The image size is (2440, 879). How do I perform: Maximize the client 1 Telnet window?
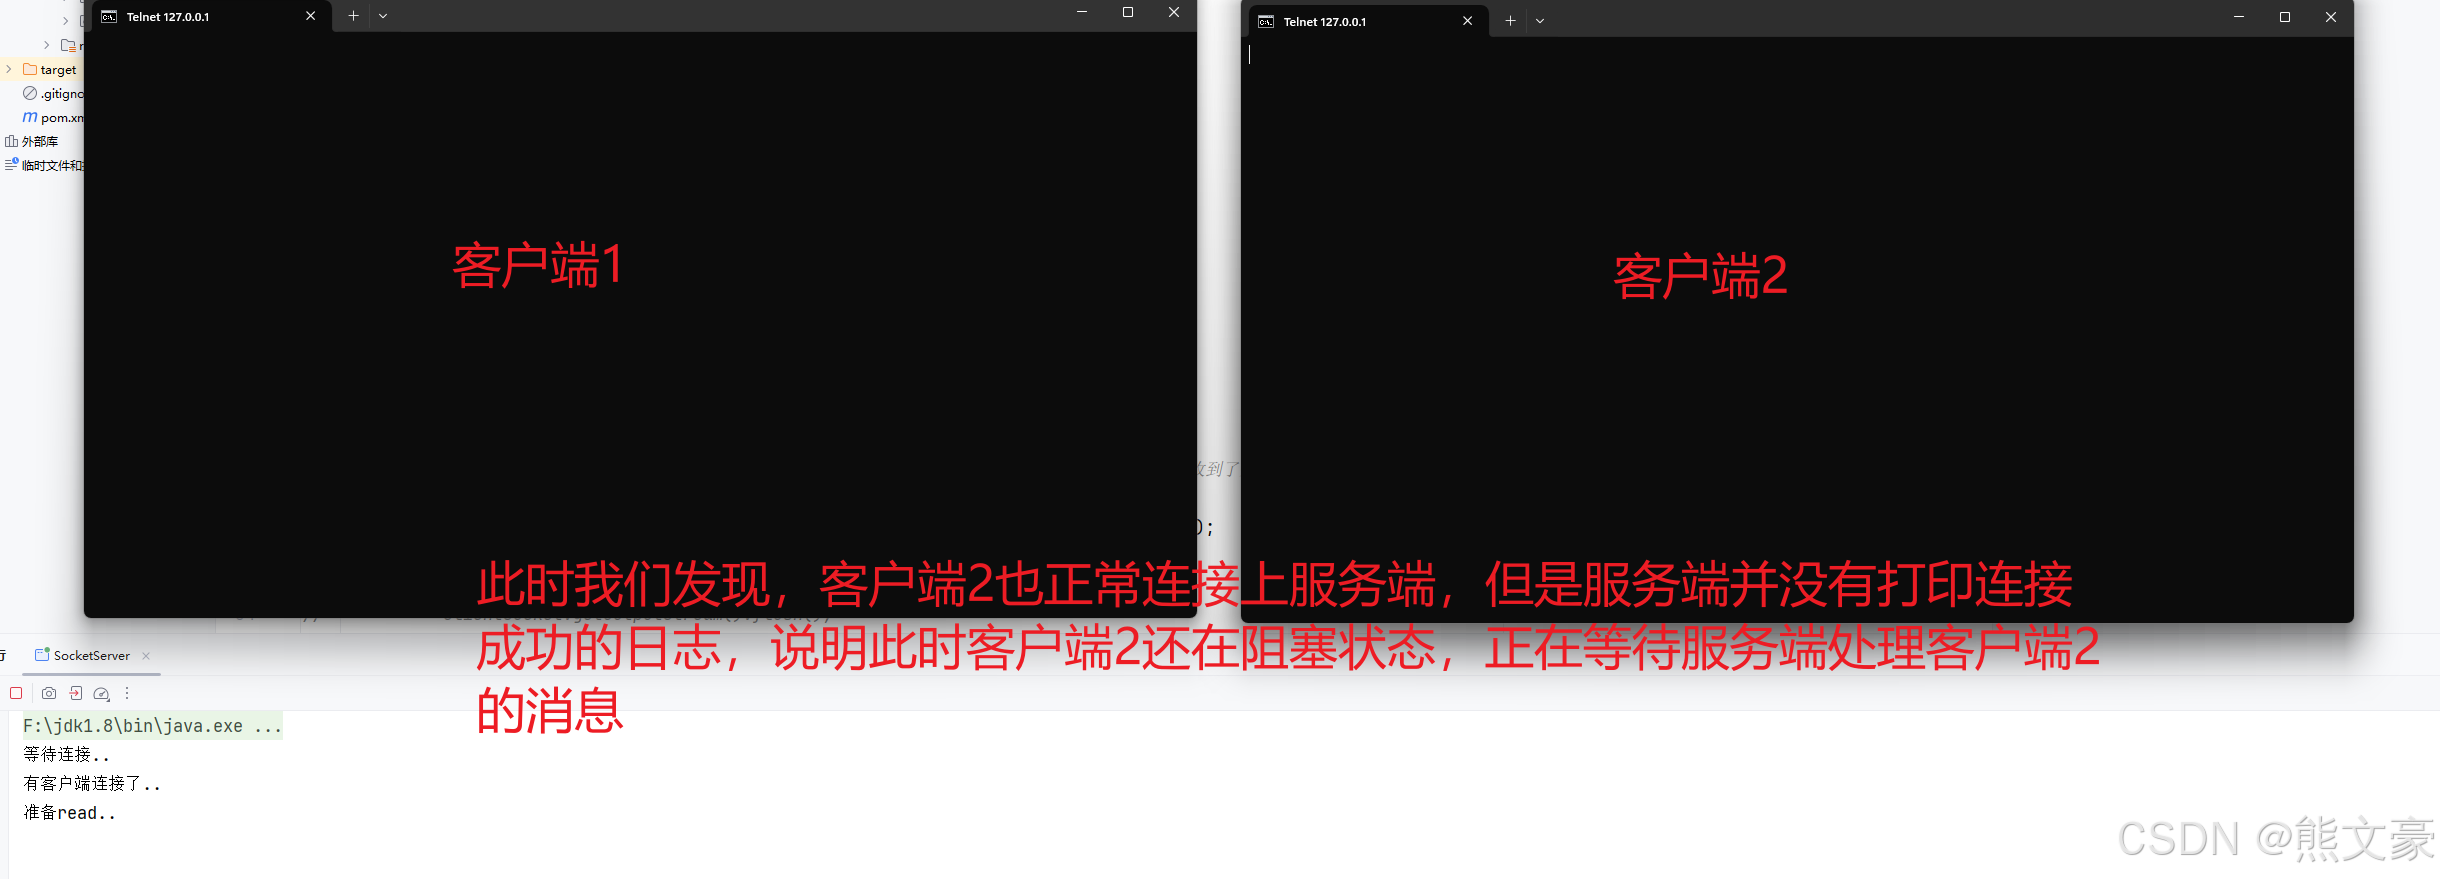pos(1127,13)
